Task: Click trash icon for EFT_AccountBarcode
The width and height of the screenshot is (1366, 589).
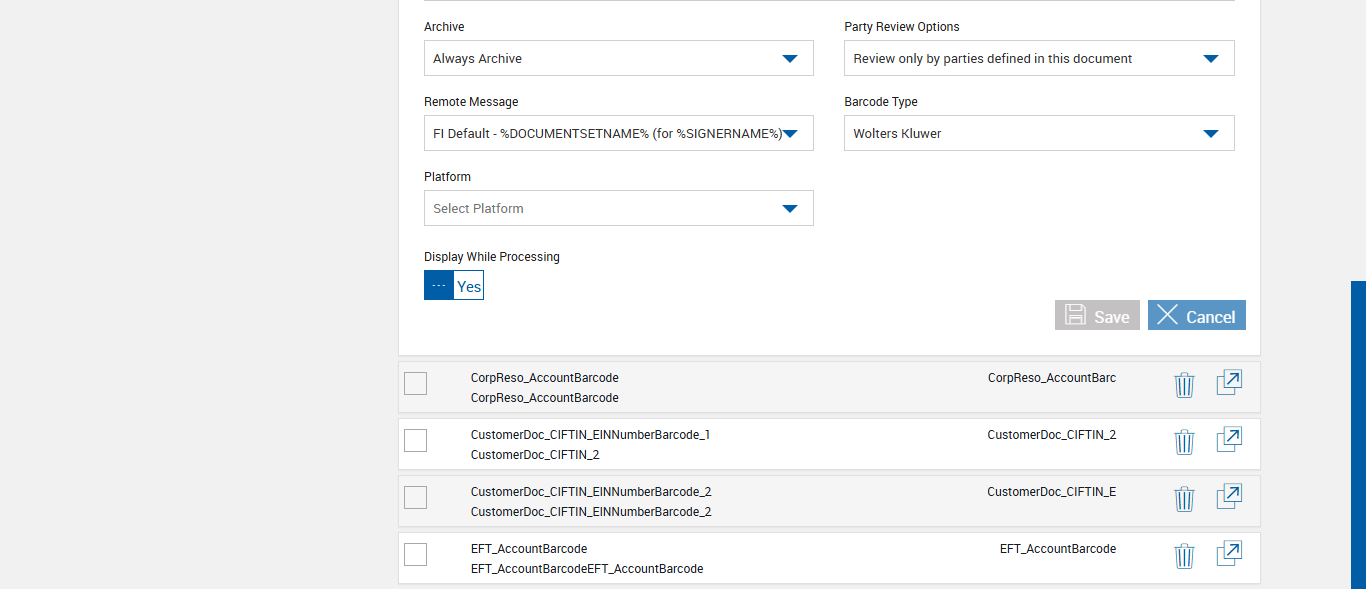Action: [x=1184, y=556]
